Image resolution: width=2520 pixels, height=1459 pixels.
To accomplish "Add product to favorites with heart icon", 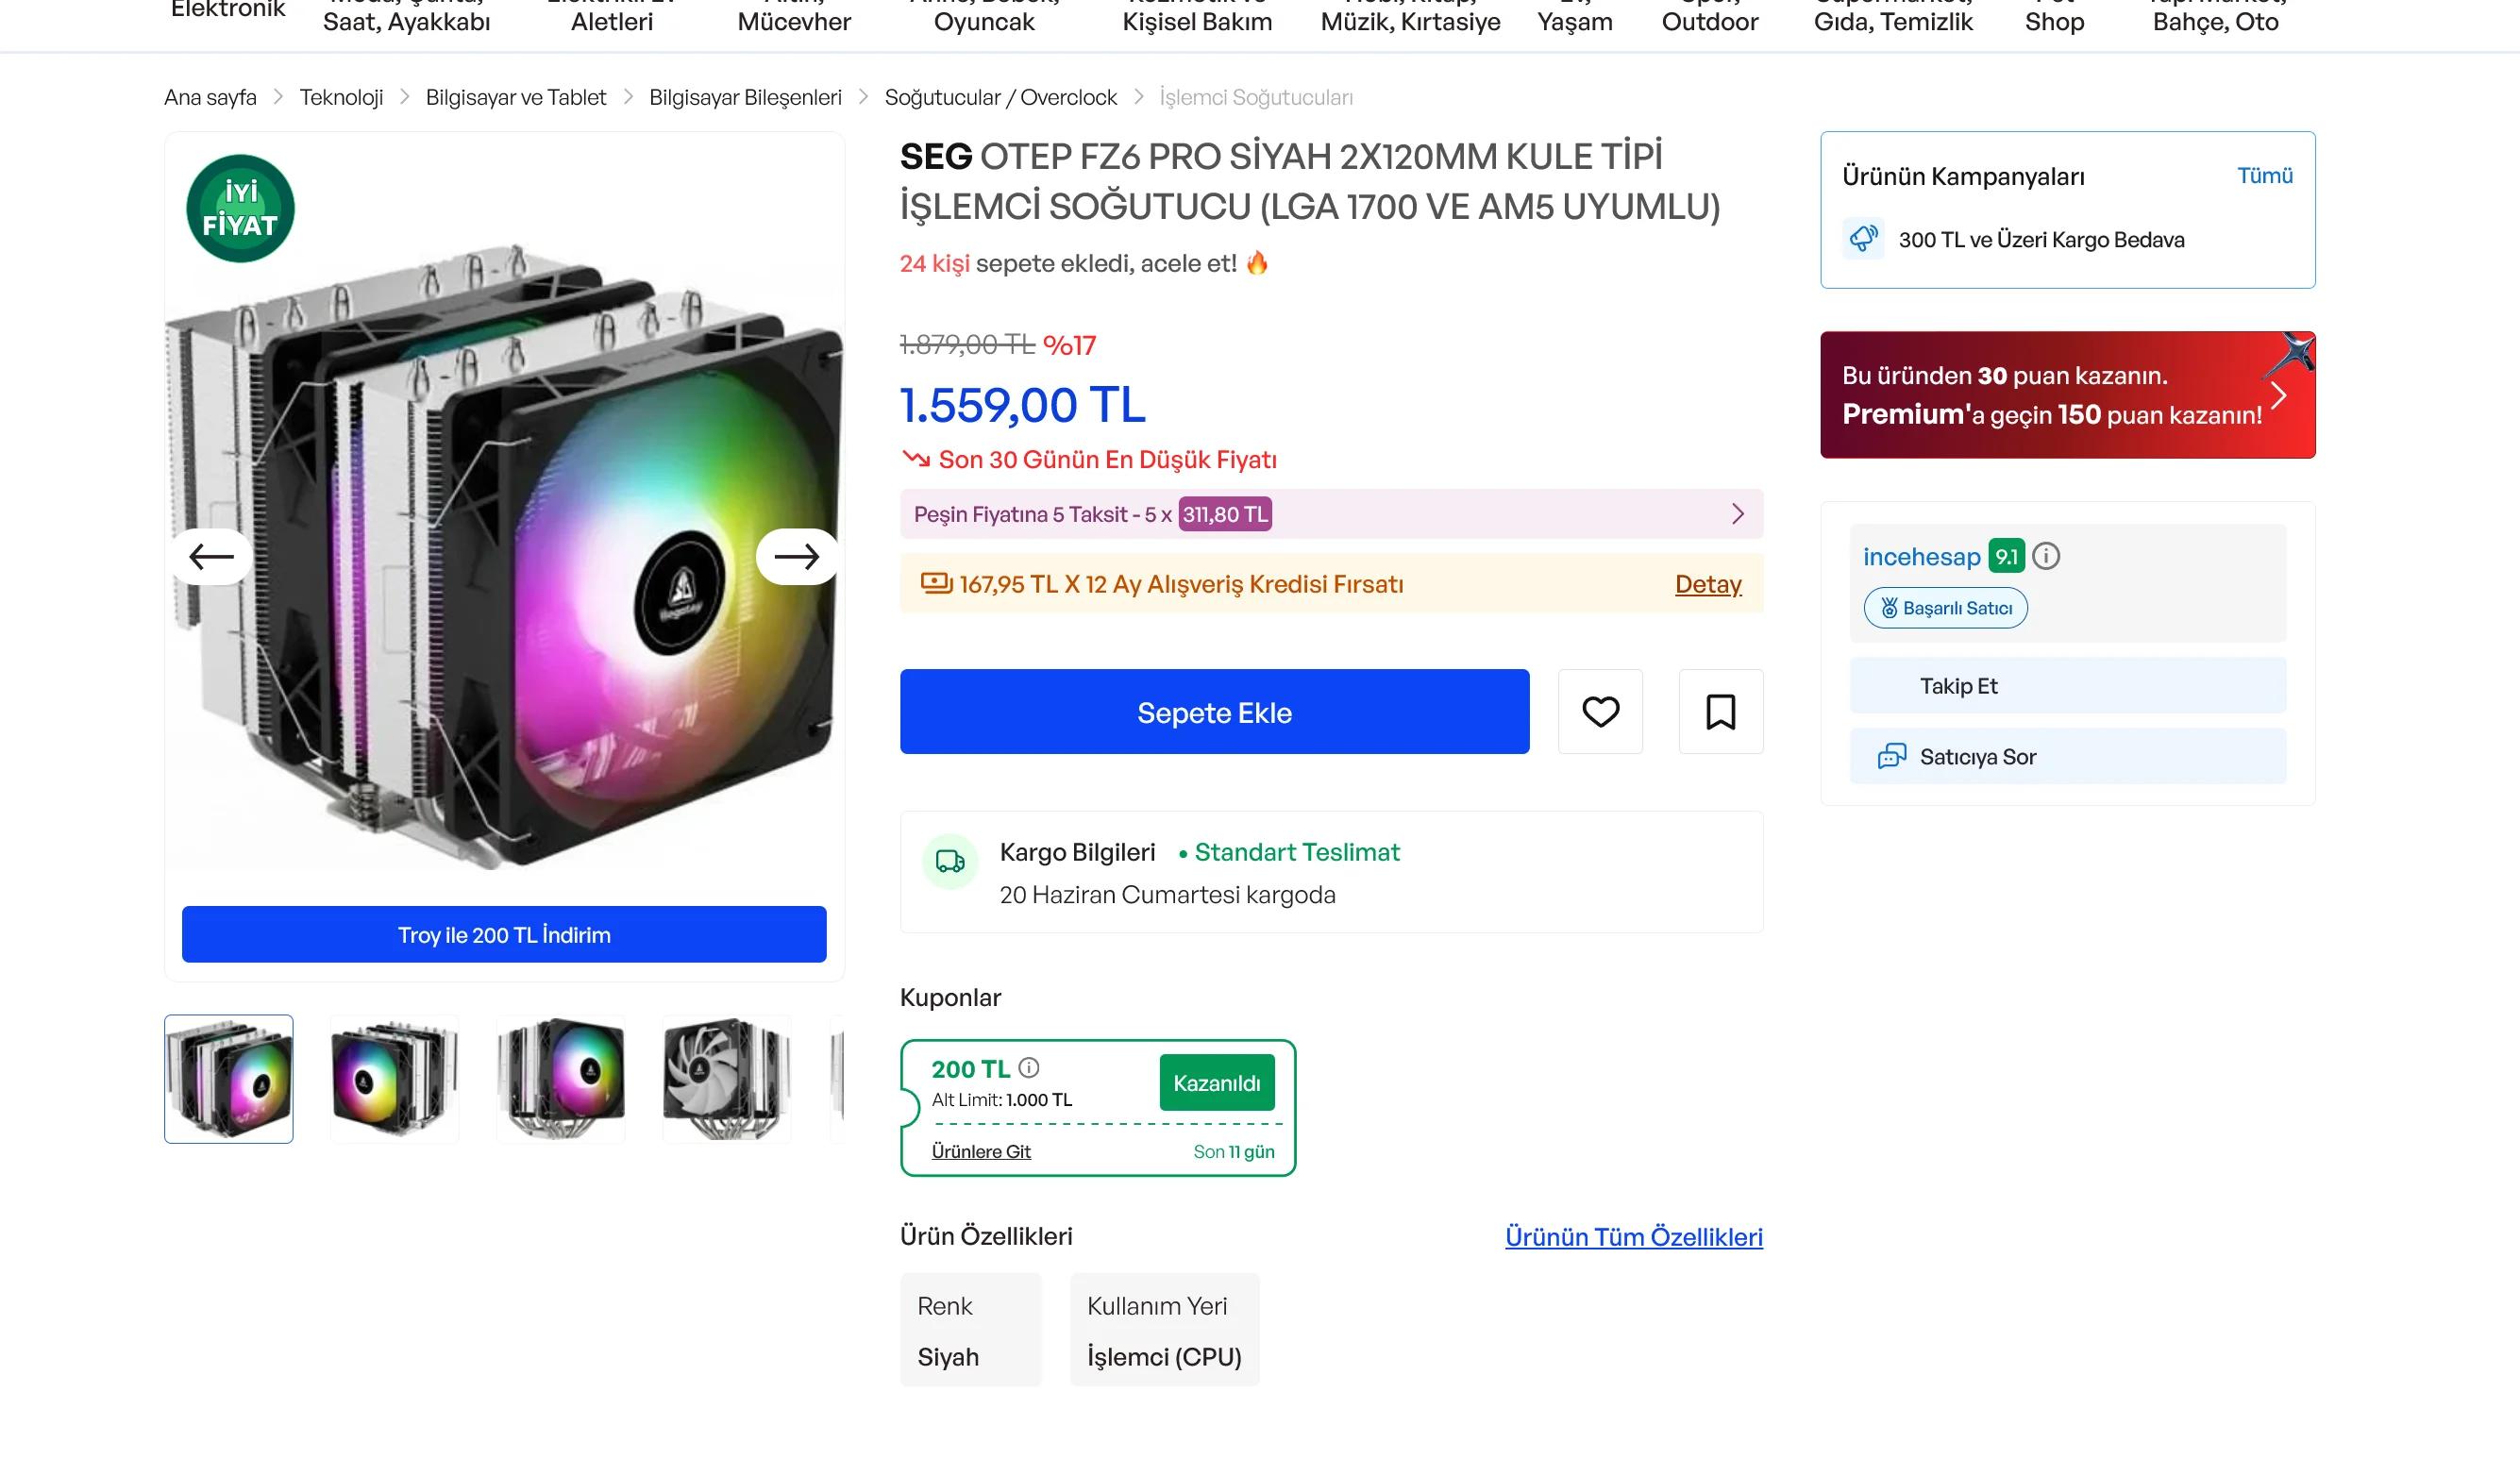I will tap(1600, 712).
